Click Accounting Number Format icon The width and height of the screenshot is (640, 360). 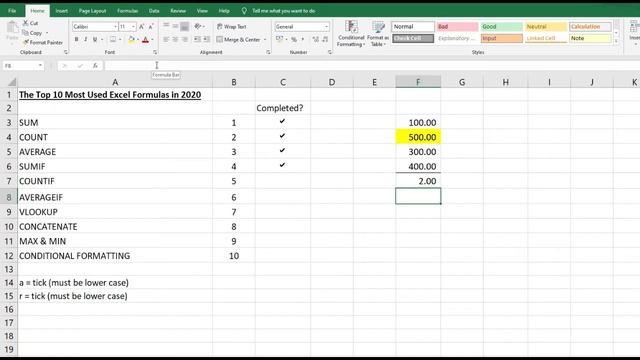point(279,39)
